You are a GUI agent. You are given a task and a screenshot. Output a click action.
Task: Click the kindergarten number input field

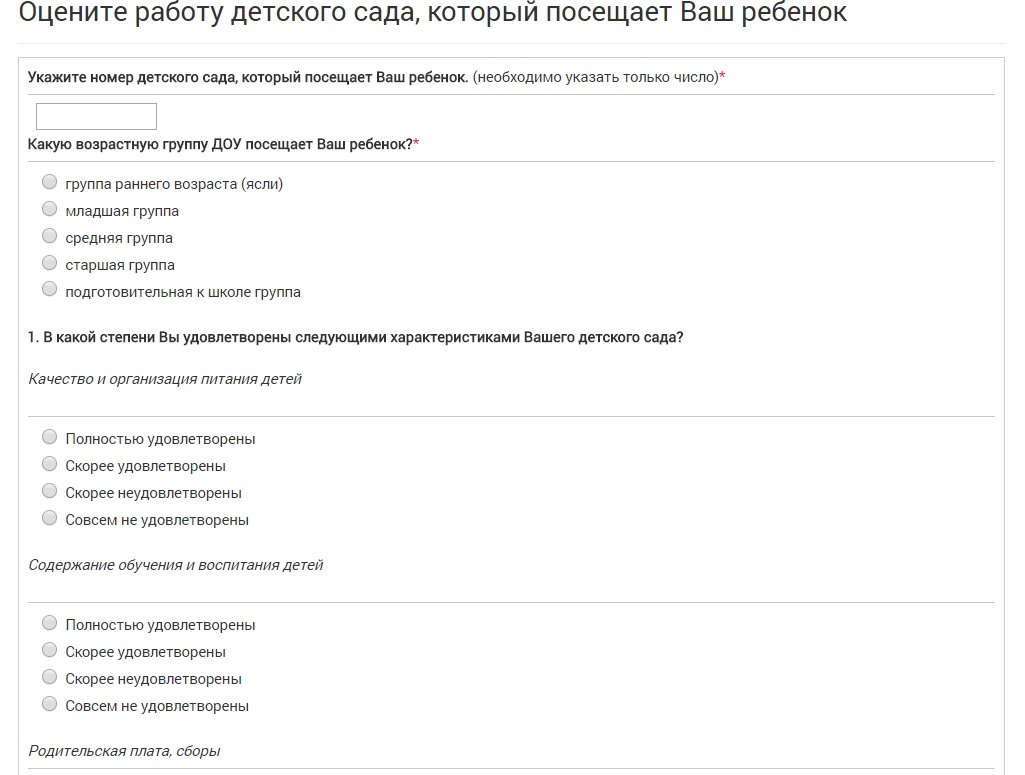(x=96, y=116)
